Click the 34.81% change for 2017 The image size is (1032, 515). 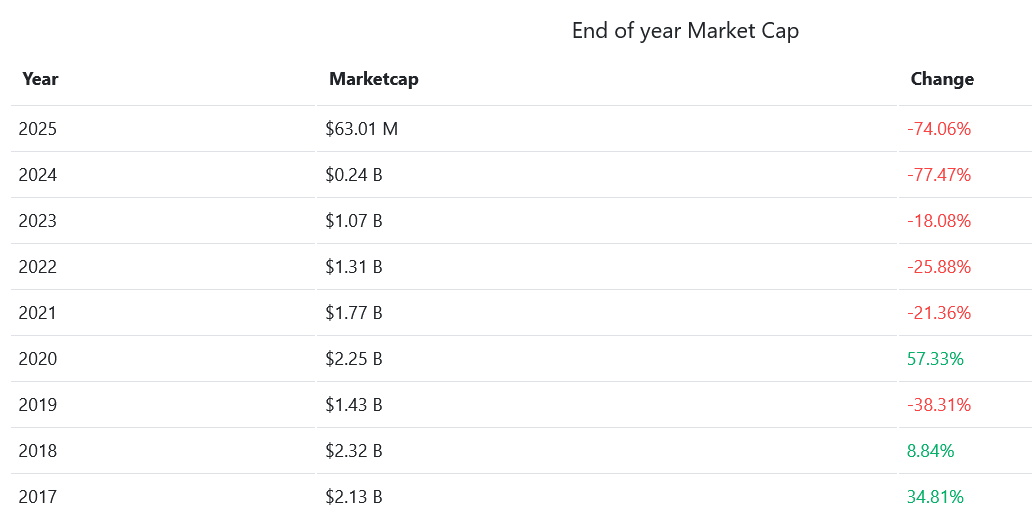point(935,497)
